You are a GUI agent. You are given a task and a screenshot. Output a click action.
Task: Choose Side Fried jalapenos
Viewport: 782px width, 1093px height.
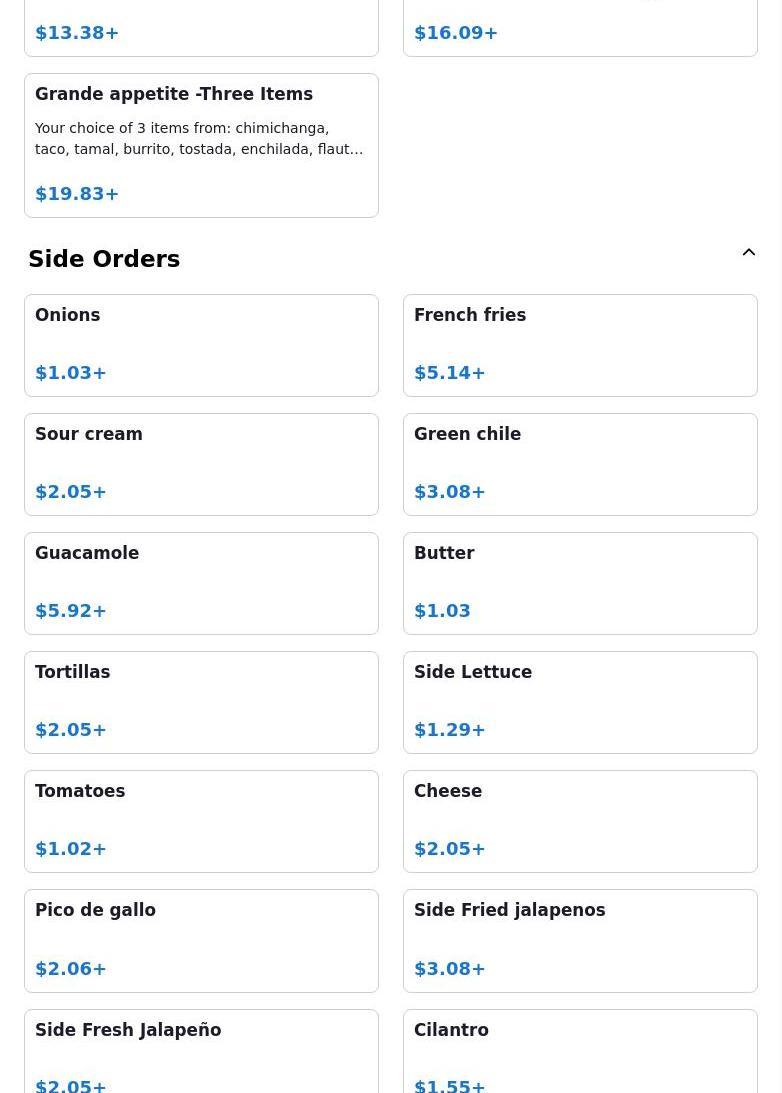pyautogui.click(x=580, y=940)
